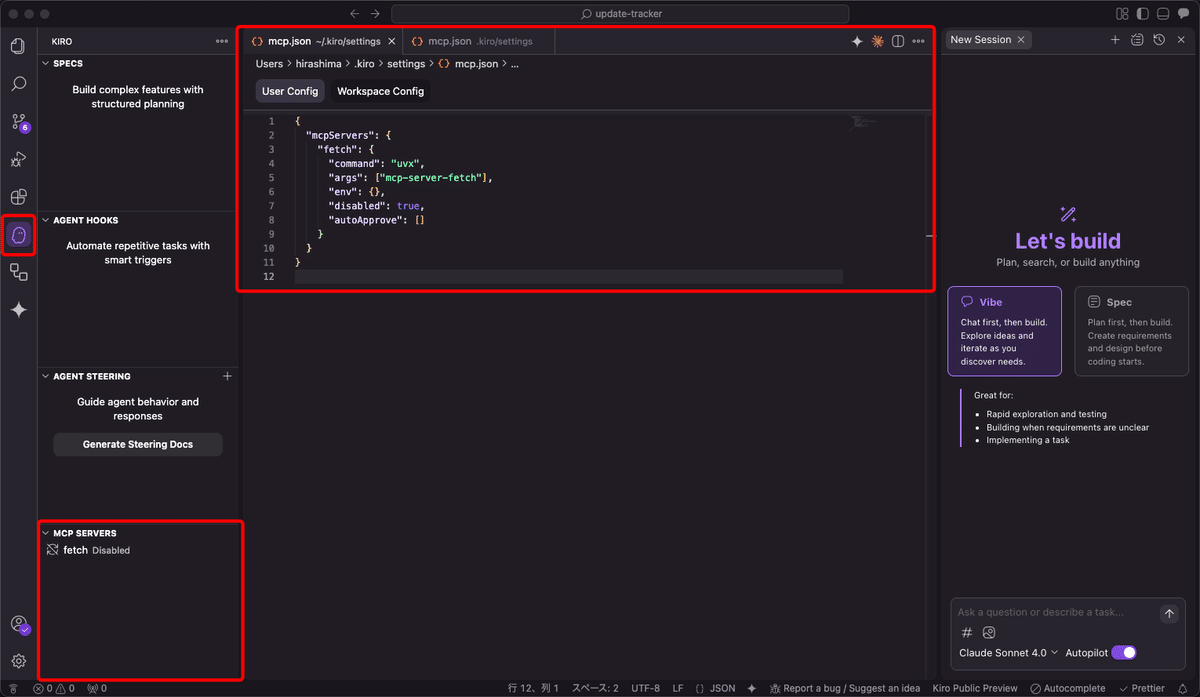The height and width of the screenshot is (697, 1200).
Task: Click the attach image icon in chat input
Action: [989, 632]
